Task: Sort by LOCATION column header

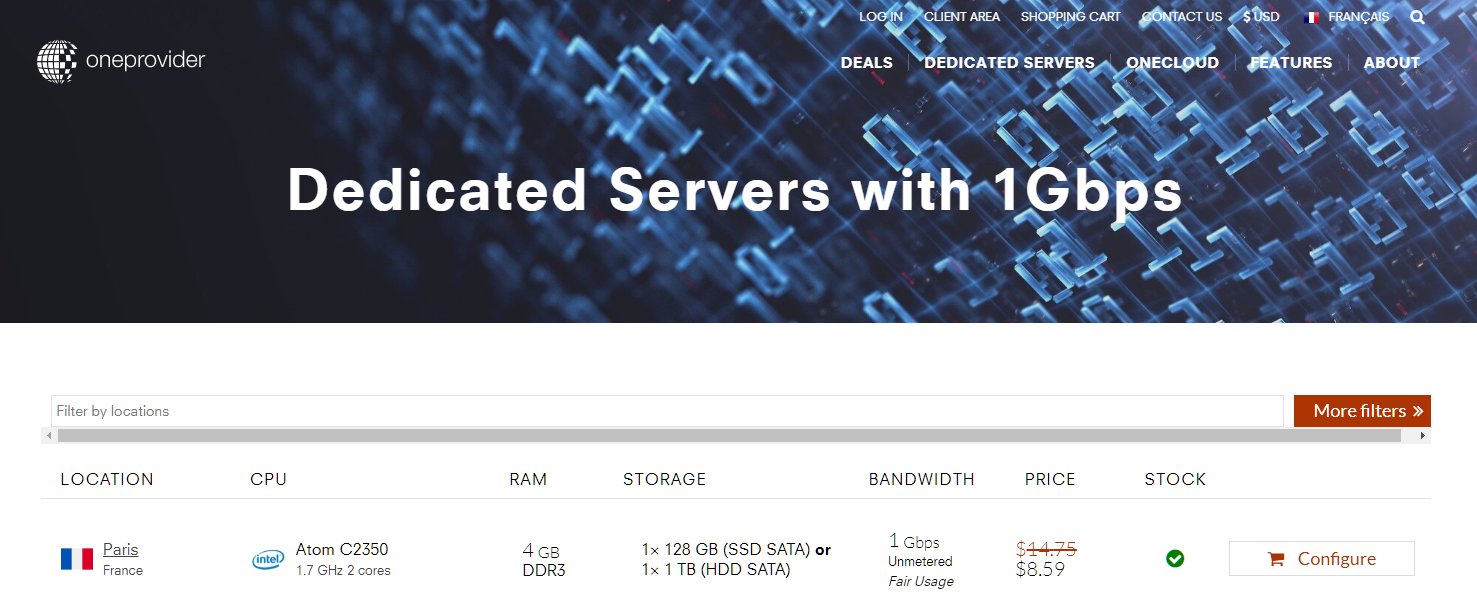Action: coord(107,479)
